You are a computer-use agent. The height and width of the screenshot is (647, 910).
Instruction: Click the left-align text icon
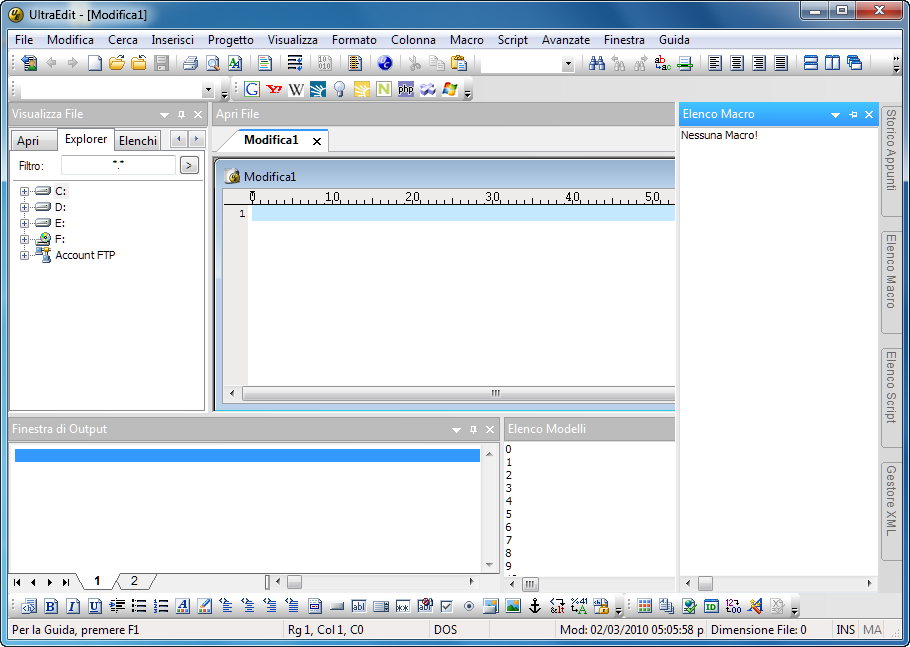(x=715, y=63)
